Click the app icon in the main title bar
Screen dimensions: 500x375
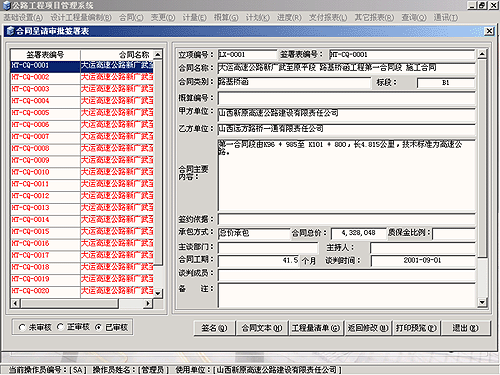click(x=7, y=5)
